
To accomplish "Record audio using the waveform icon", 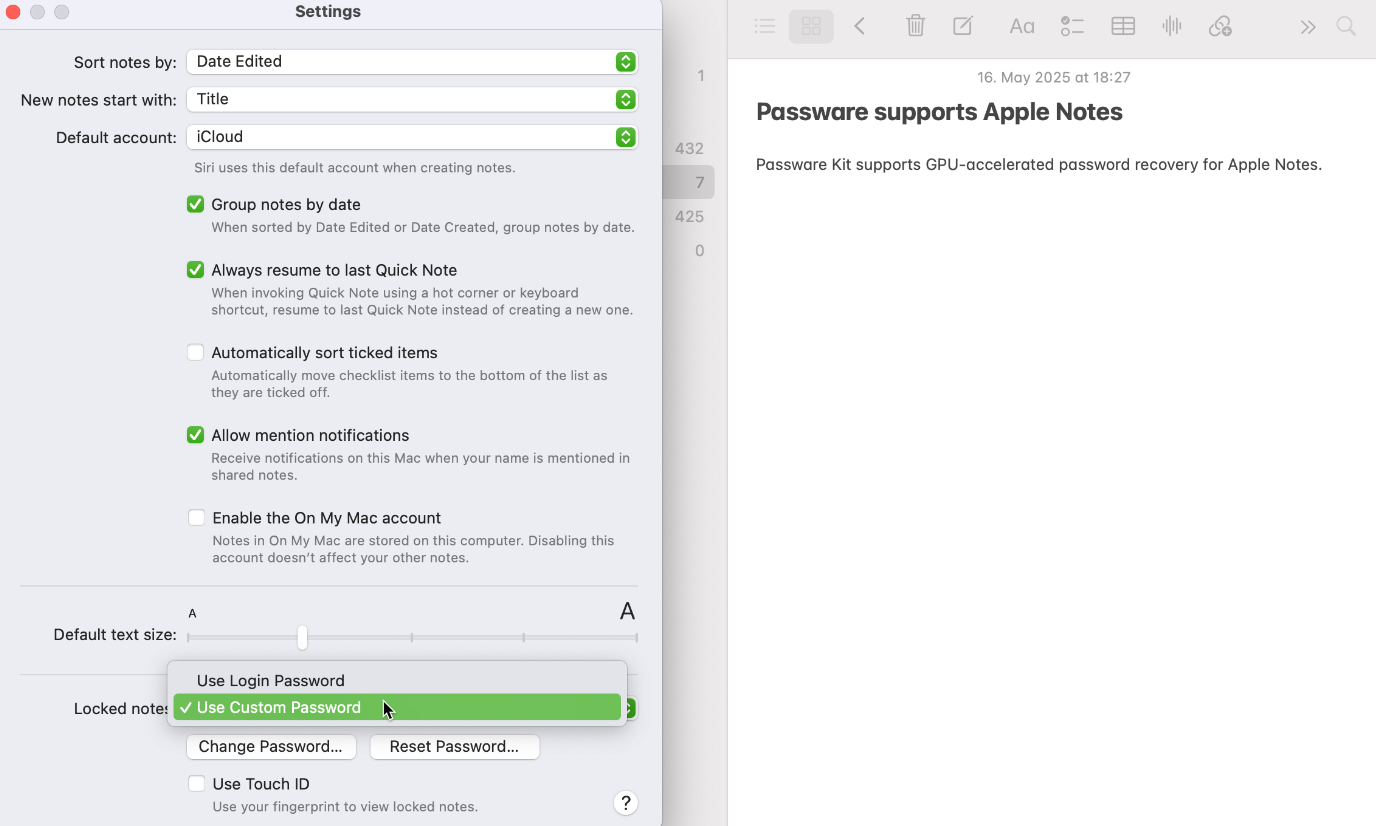I will tap(1171, 27).
